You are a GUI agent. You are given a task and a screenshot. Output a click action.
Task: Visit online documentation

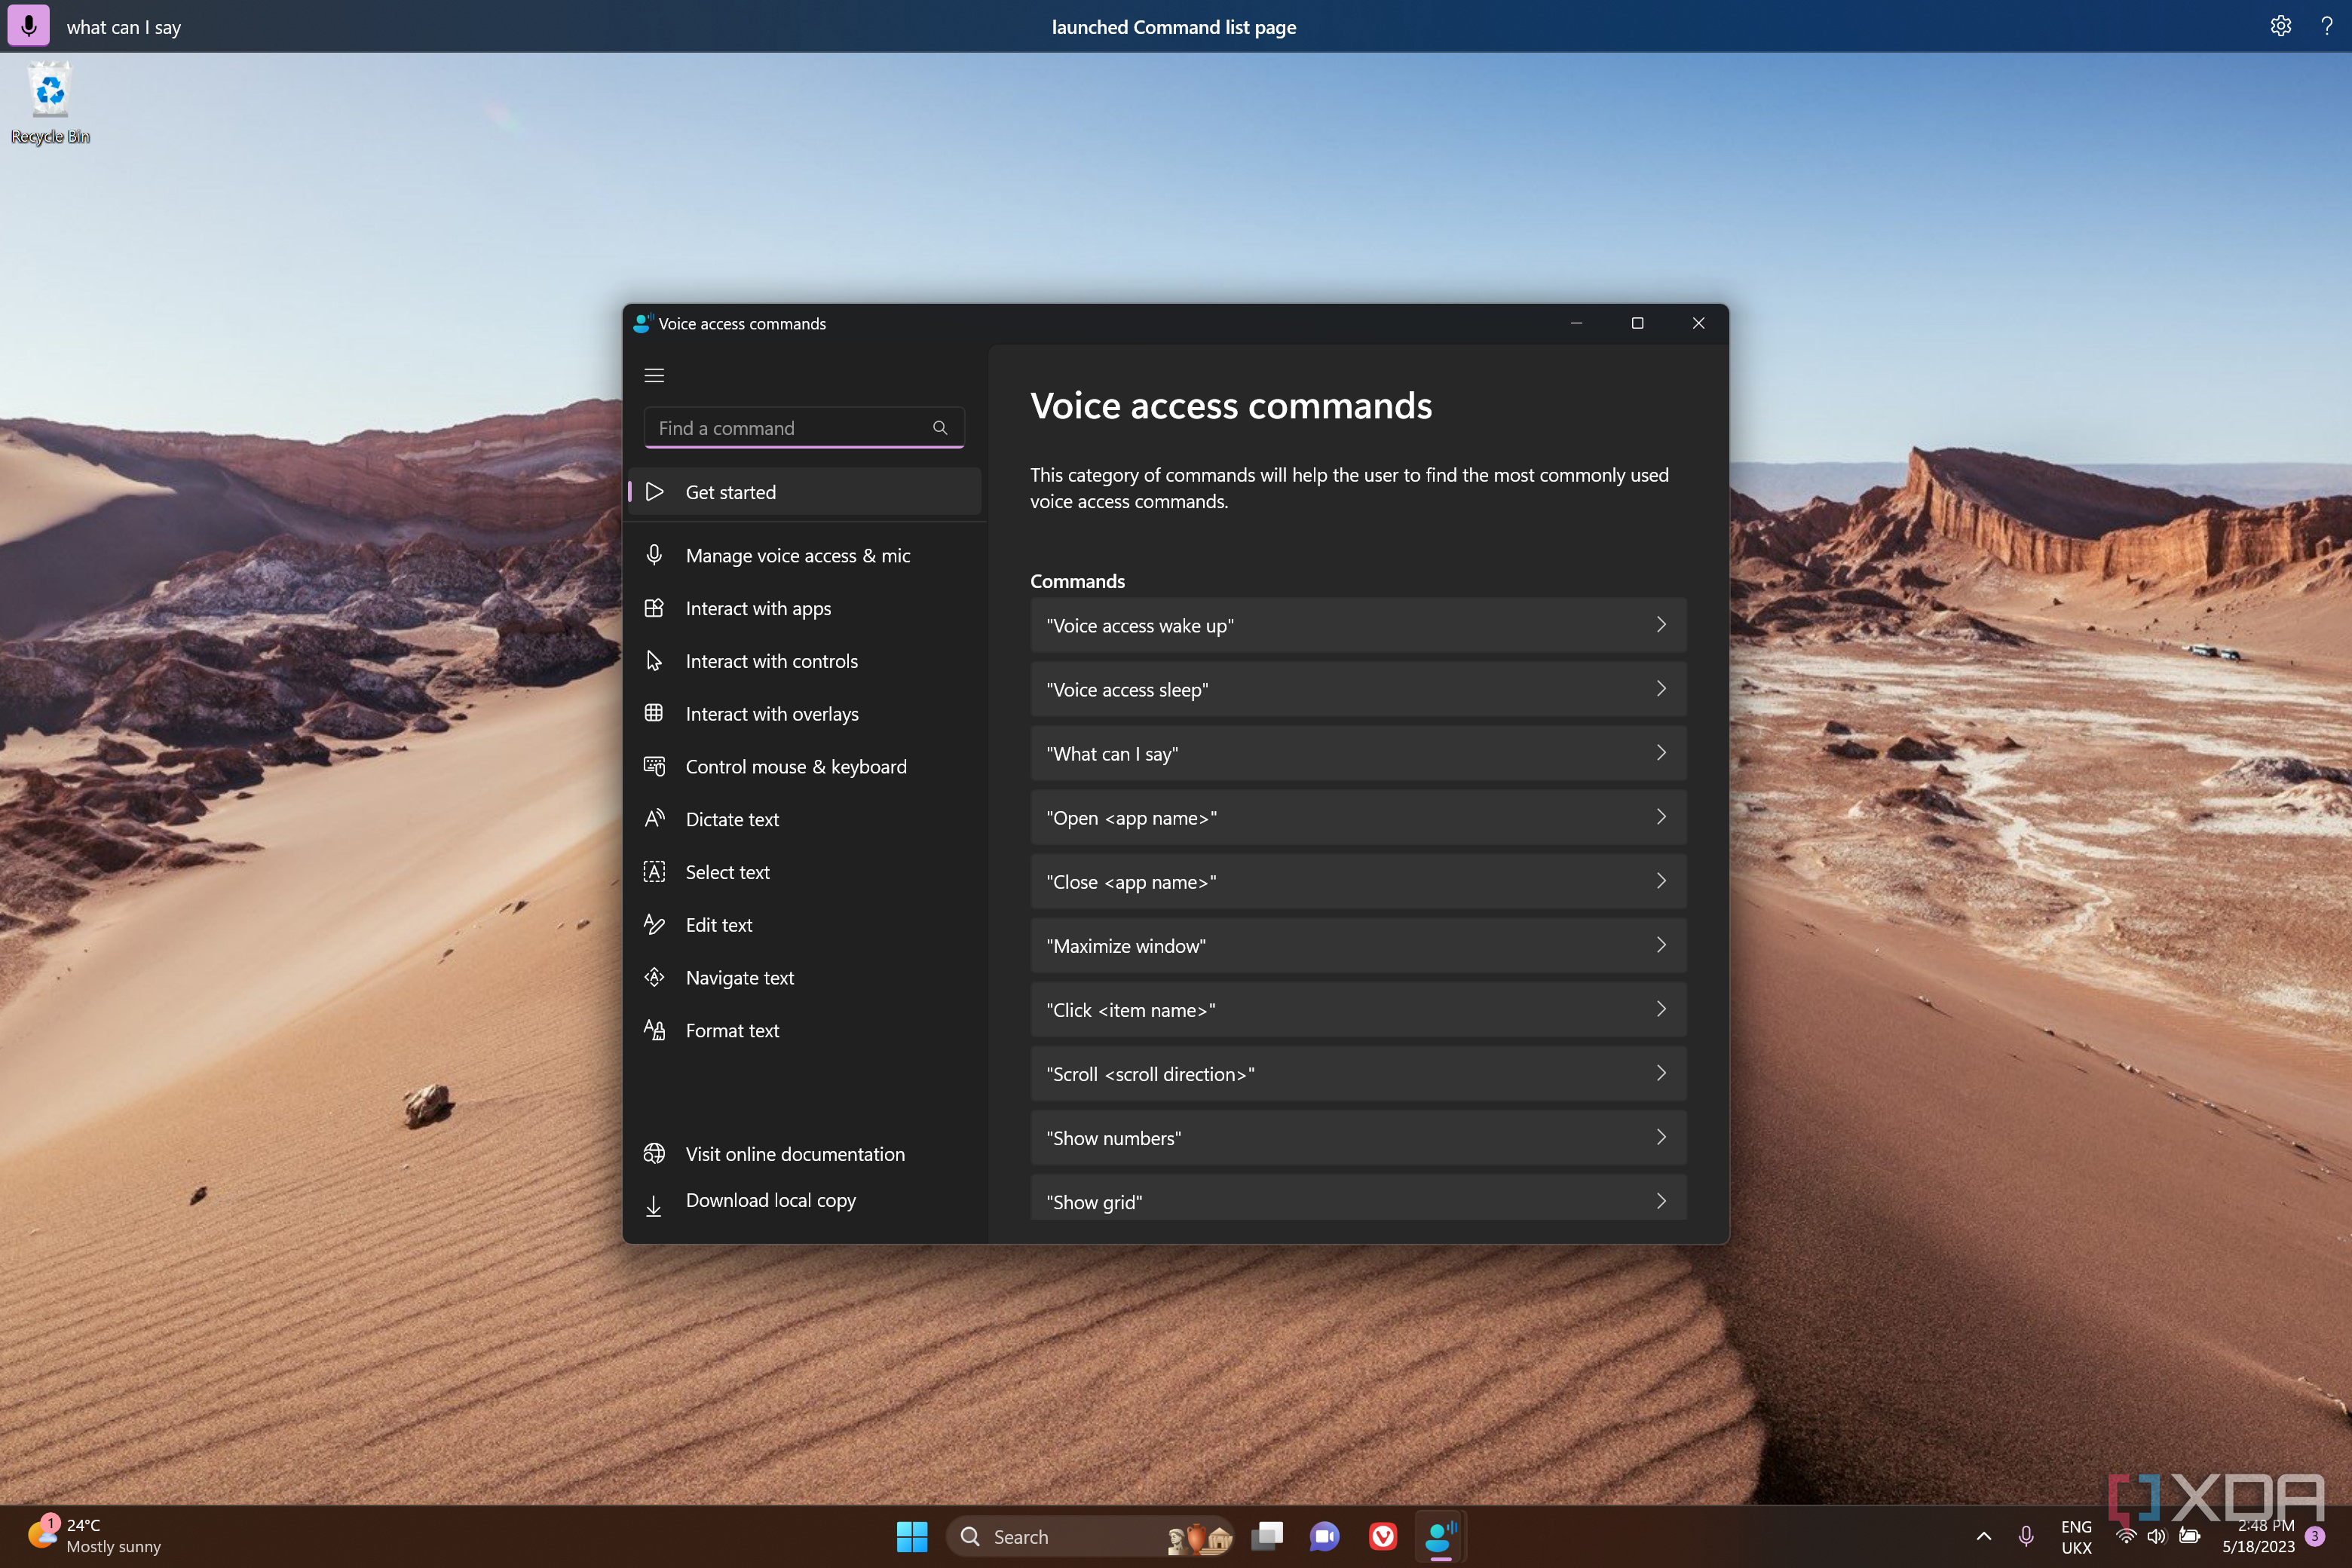click(795, 1153)
